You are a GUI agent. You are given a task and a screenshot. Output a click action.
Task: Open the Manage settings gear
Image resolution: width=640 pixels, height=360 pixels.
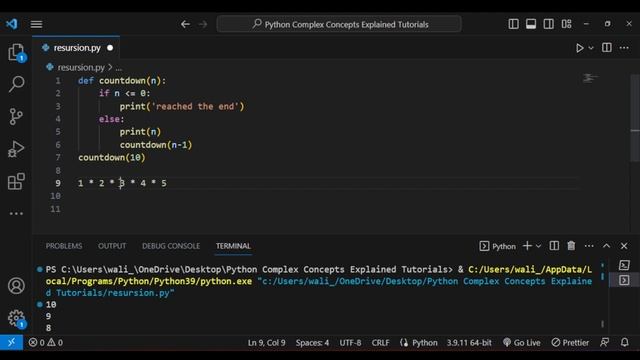pyautogui.click(x=16, y=318)
